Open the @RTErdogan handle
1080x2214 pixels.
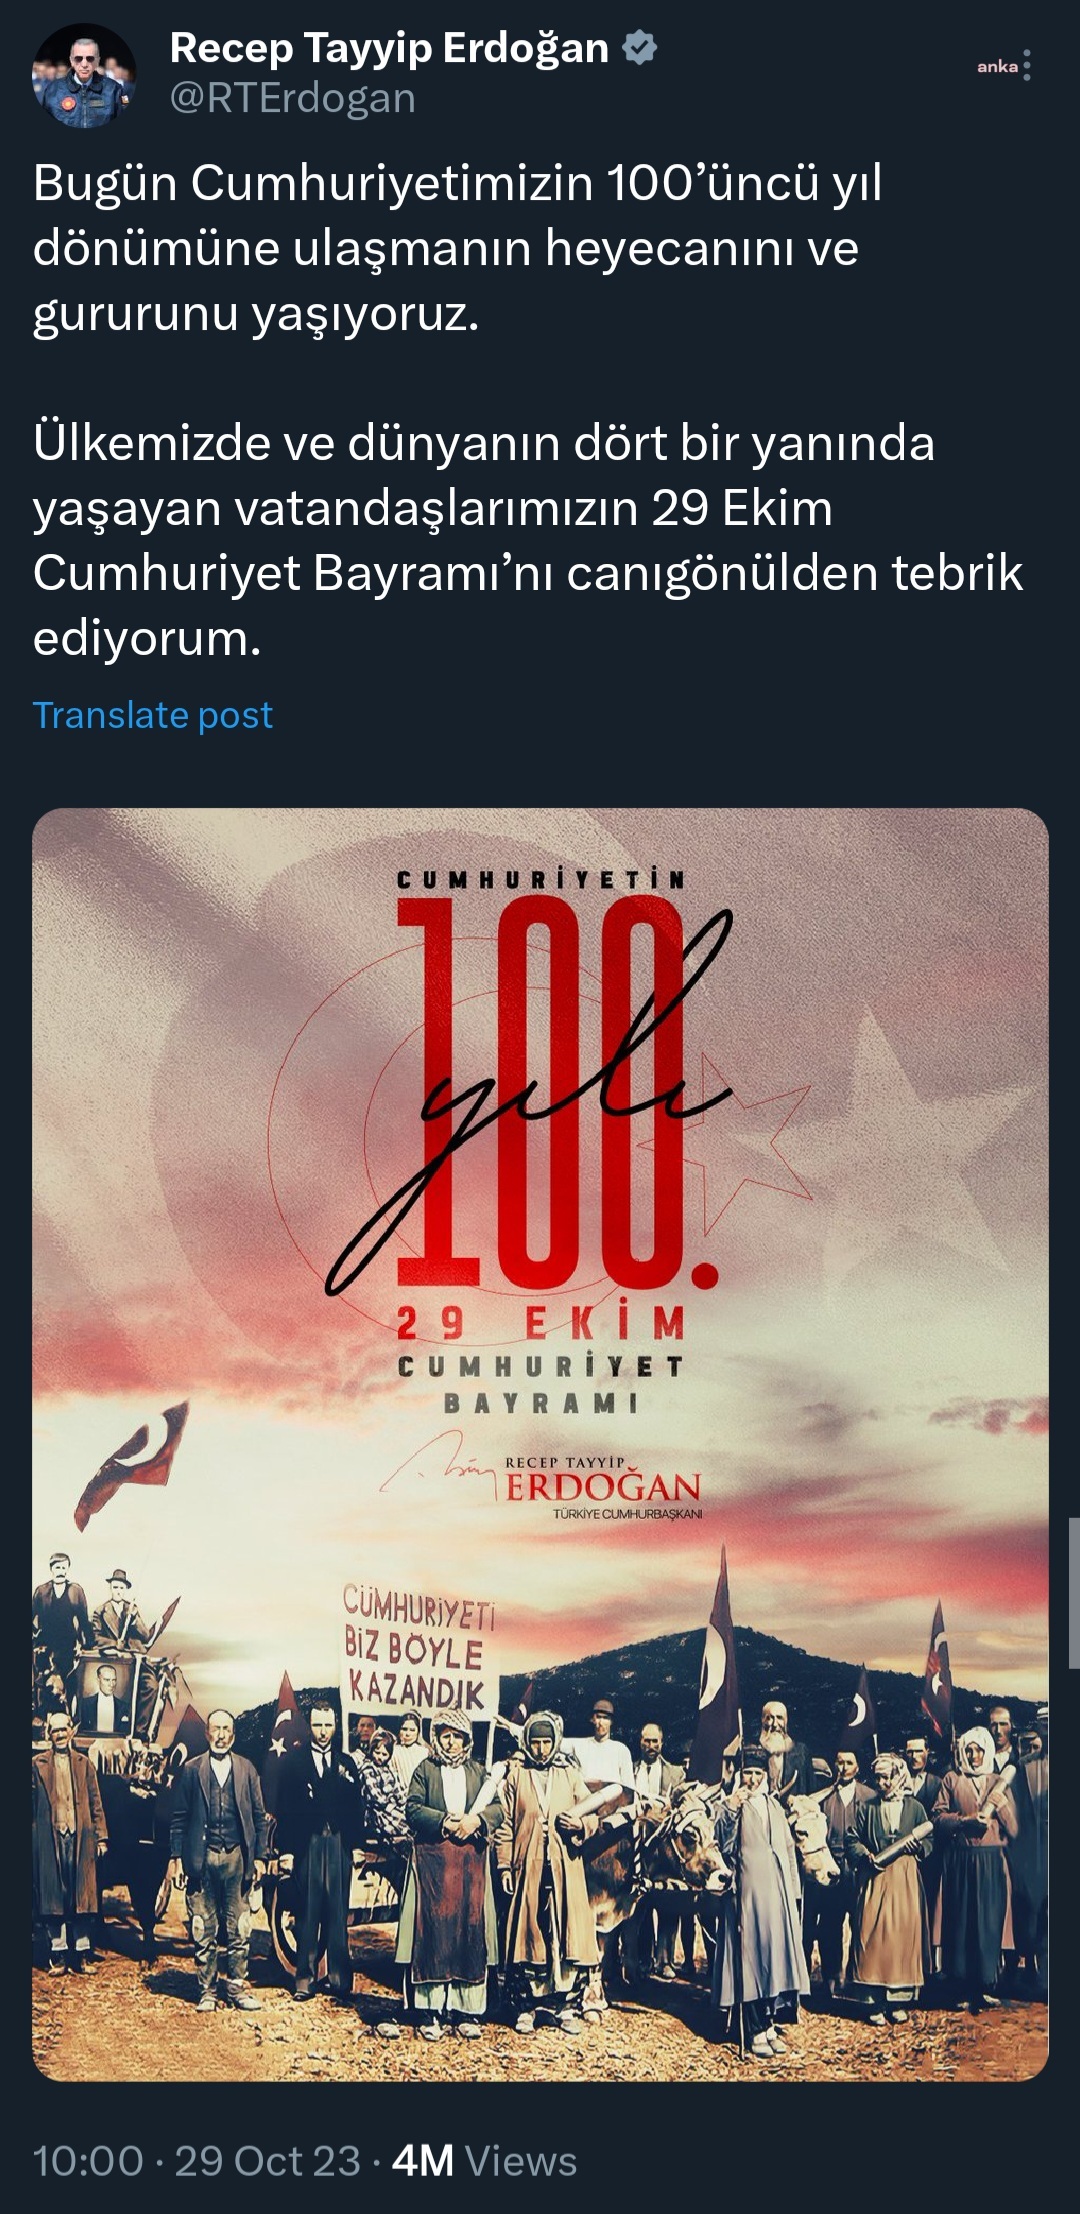[x=292, y=98]
